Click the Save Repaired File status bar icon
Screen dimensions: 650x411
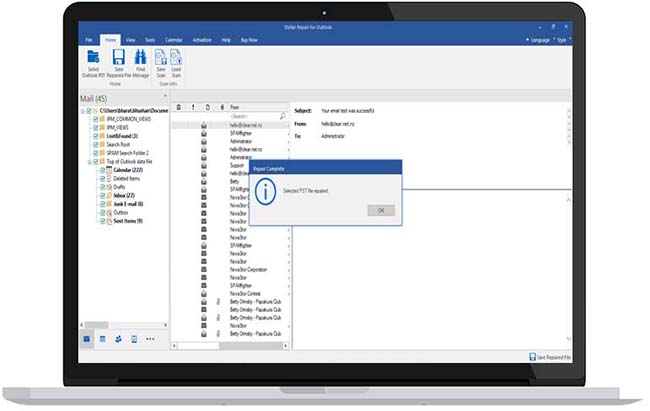coord(533,357)
